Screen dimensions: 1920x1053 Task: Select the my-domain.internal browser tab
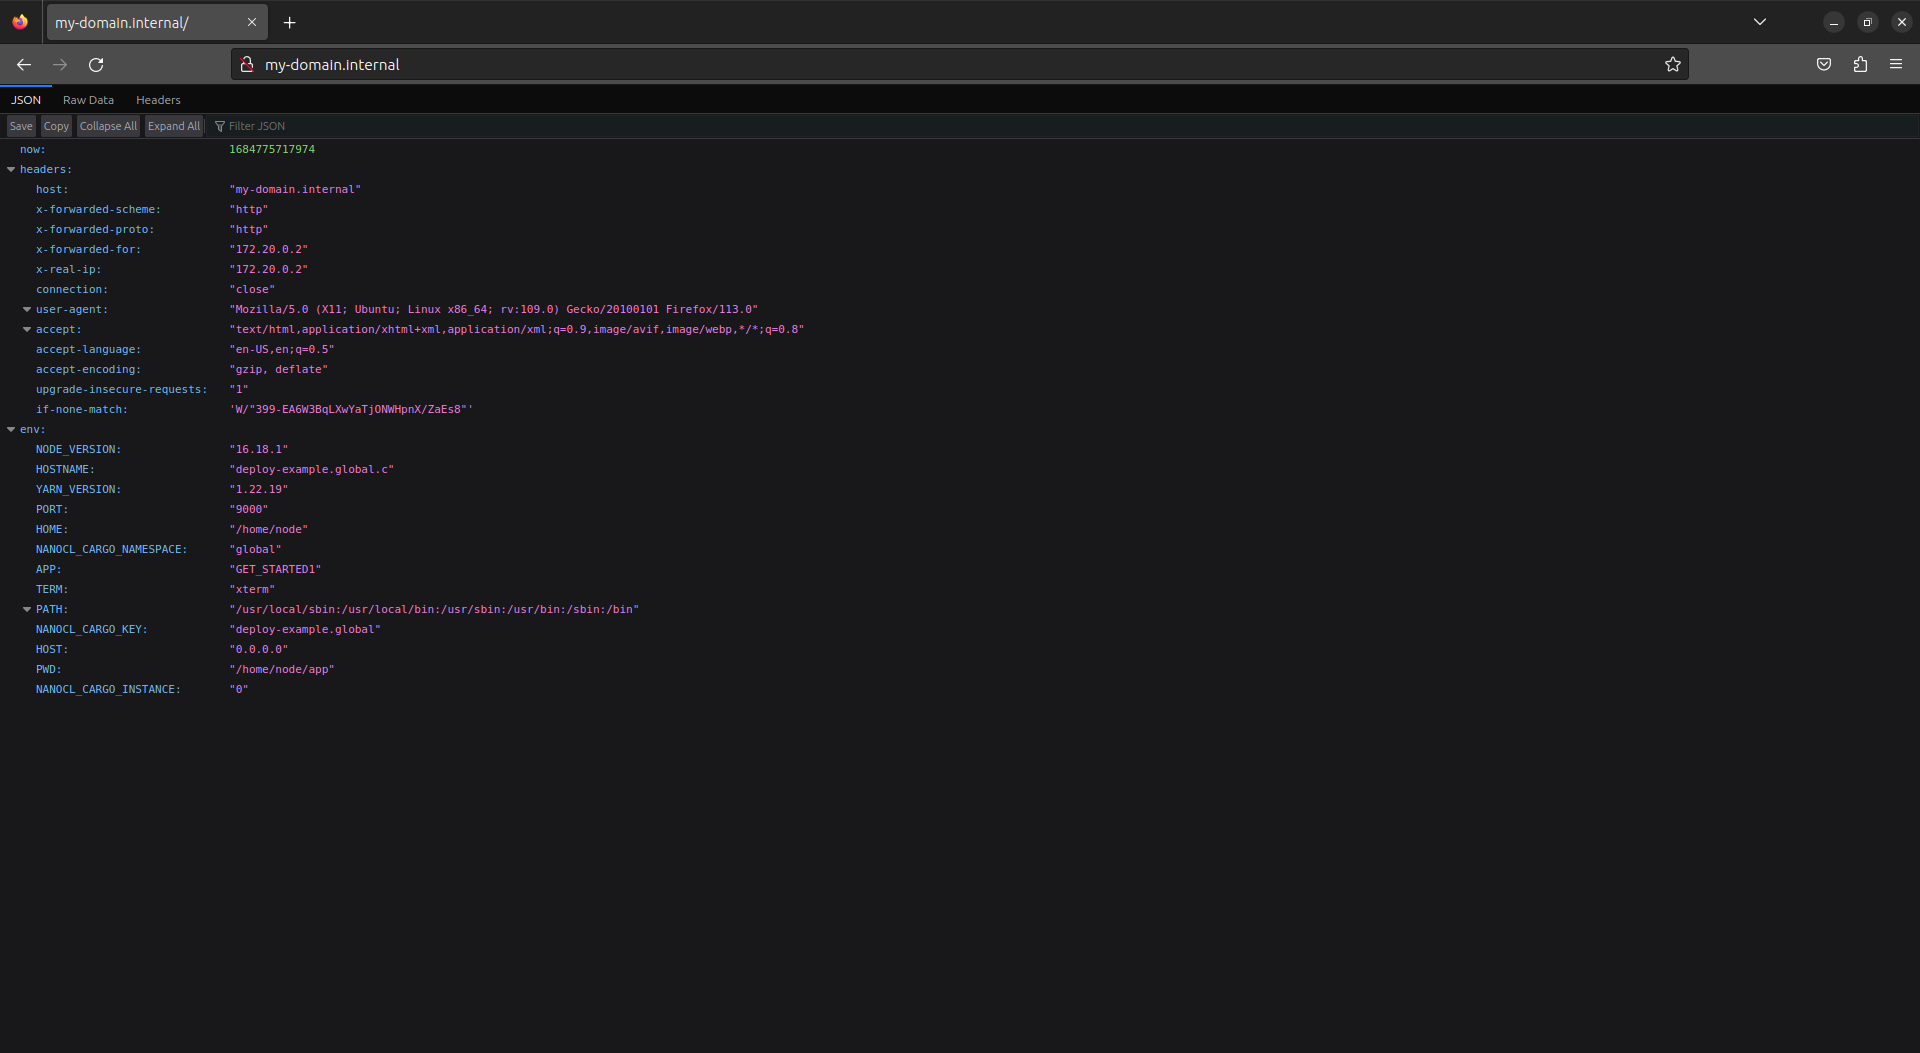157,22
